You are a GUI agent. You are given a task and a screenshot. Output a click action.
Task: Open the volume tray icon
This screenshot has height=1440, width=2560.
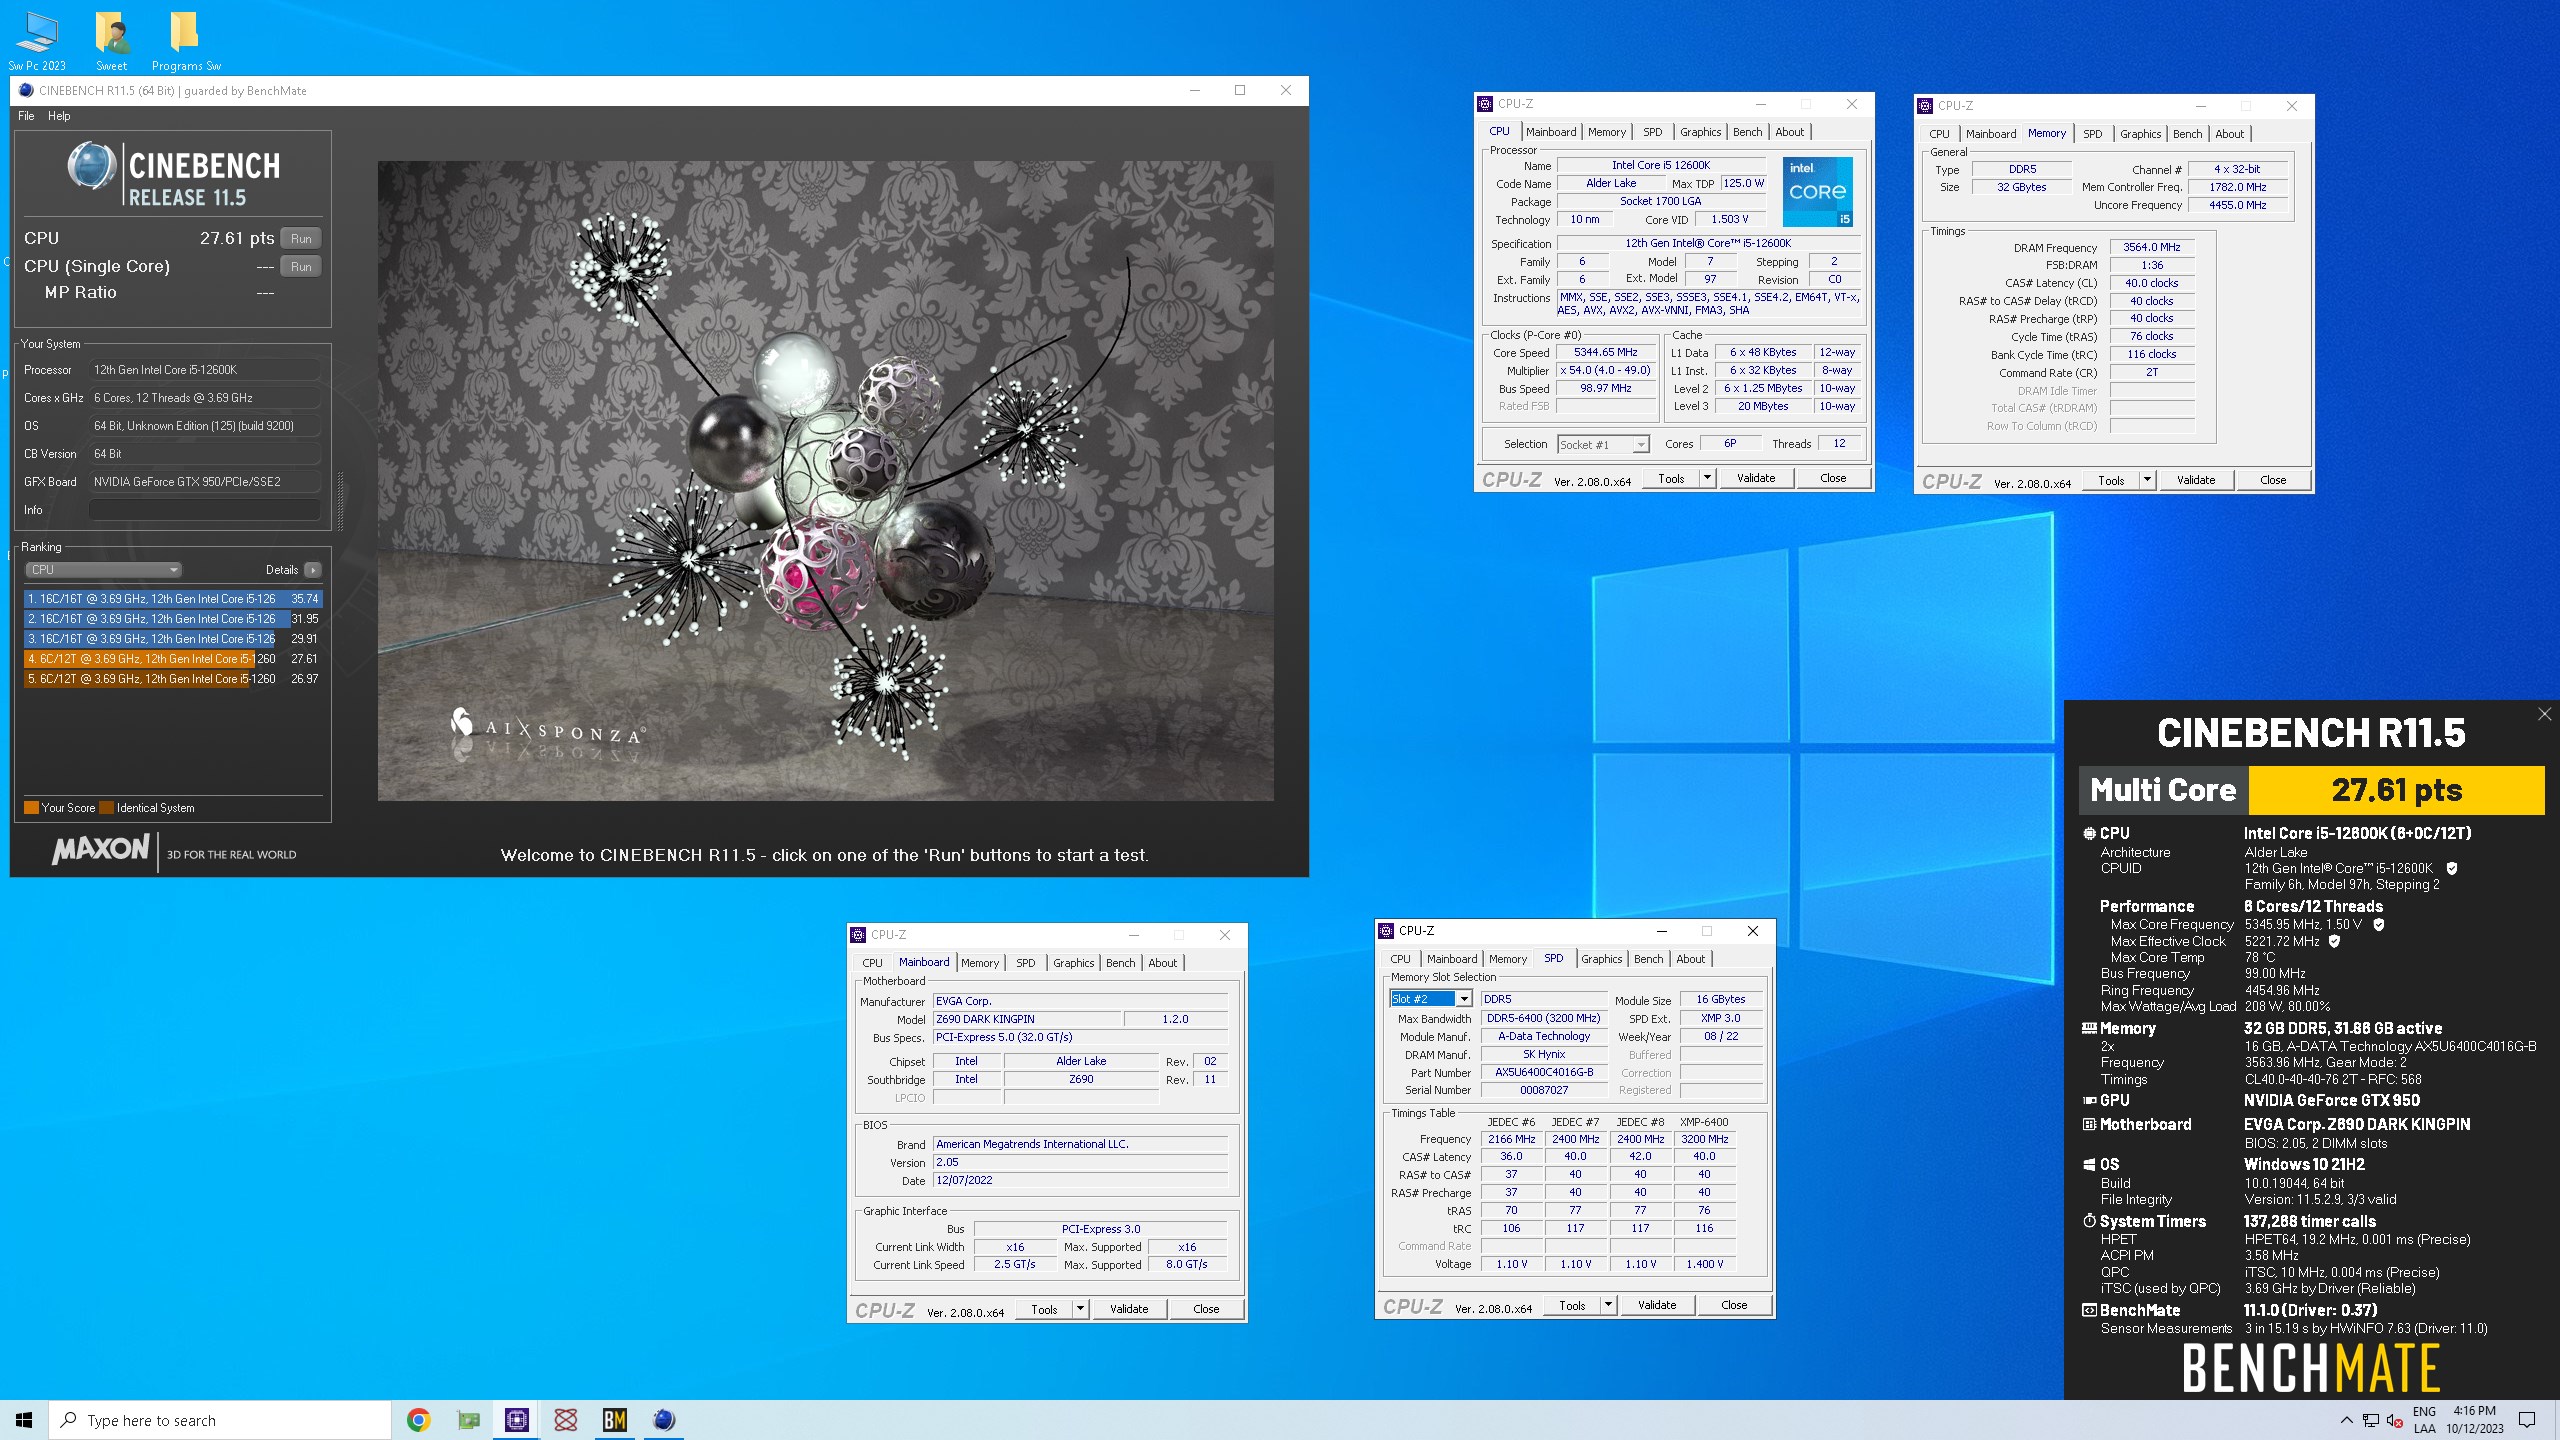[2394, 1420]
